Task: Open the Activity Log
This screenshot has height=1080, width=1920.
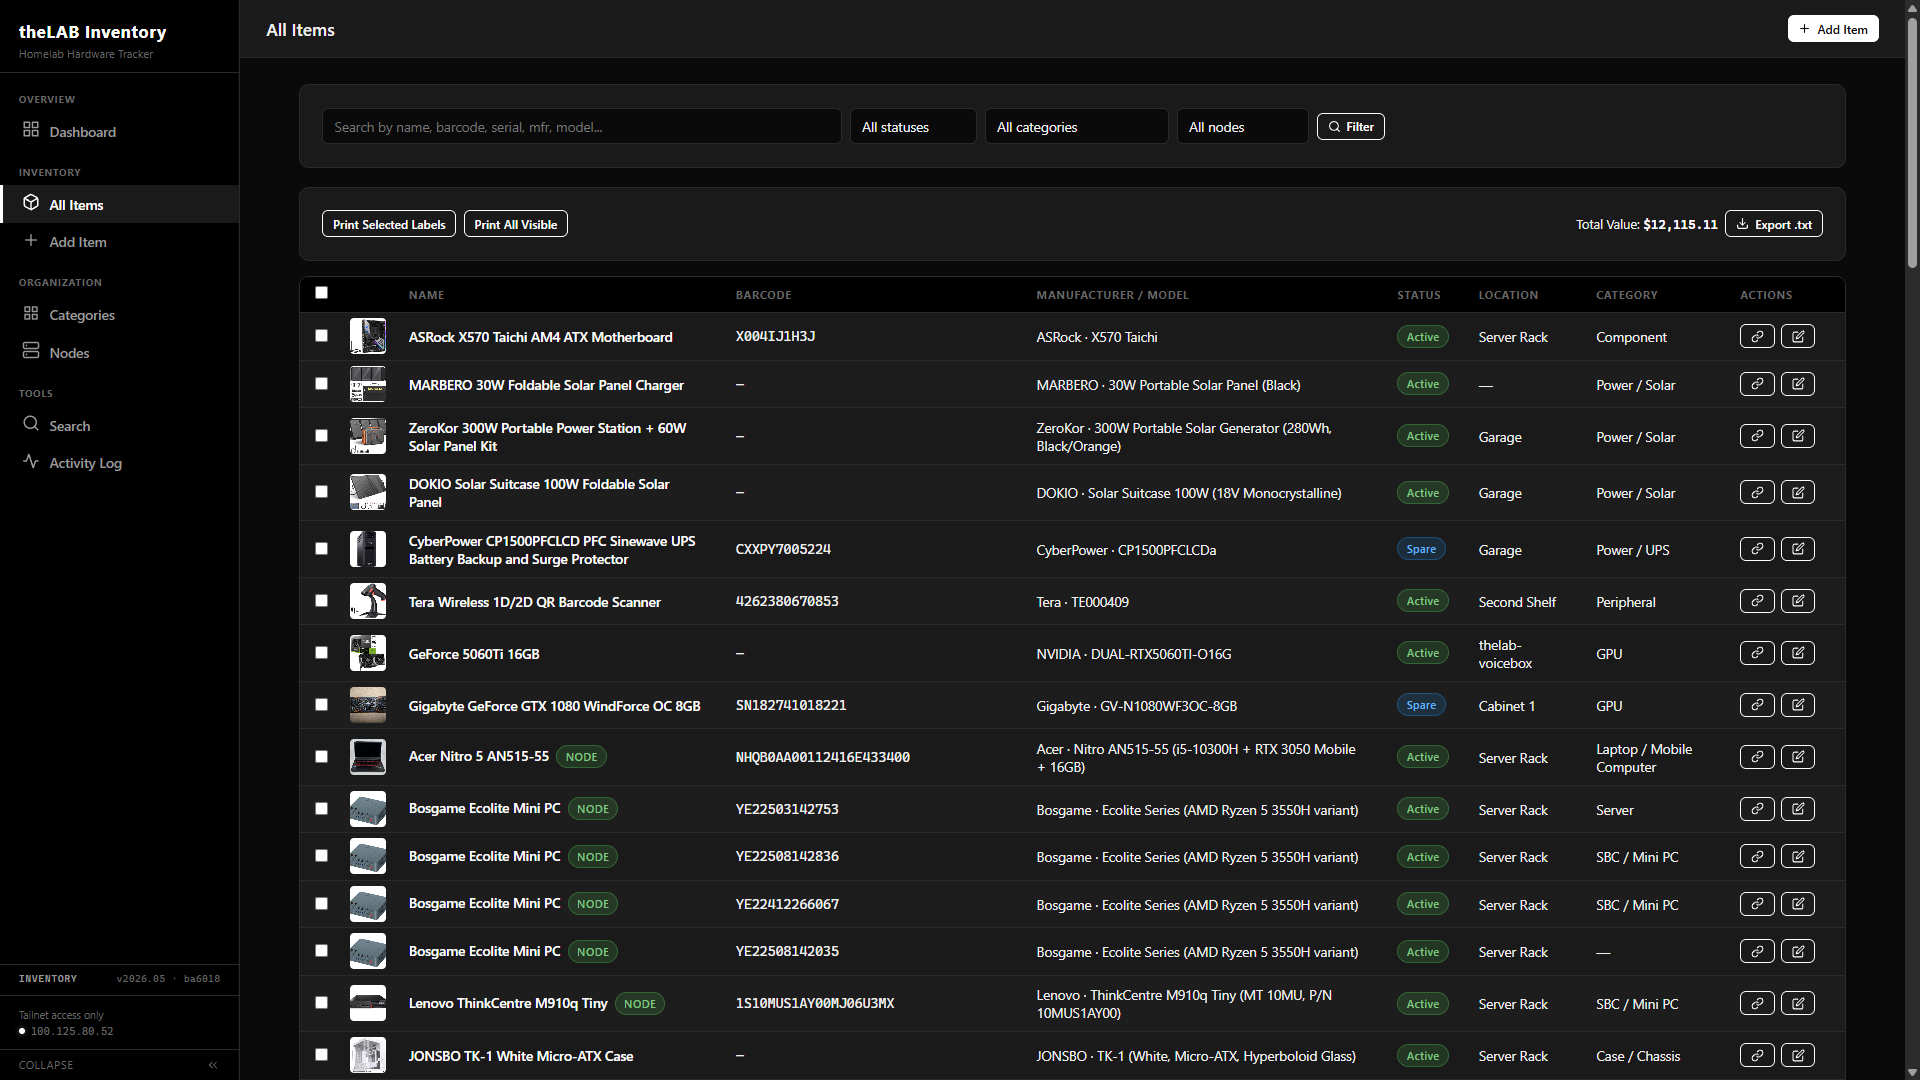Action: click(119, 462)
